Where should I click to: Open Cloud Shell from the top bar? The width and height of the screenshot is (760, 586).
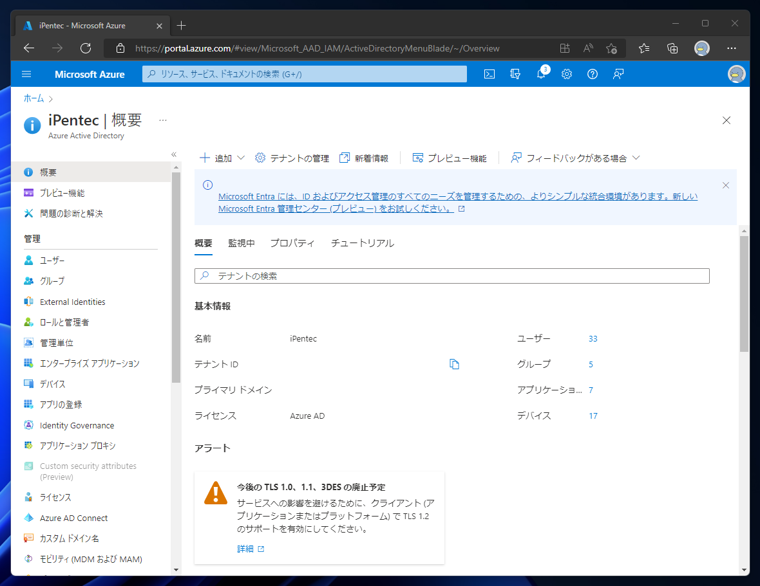(490, 74)
